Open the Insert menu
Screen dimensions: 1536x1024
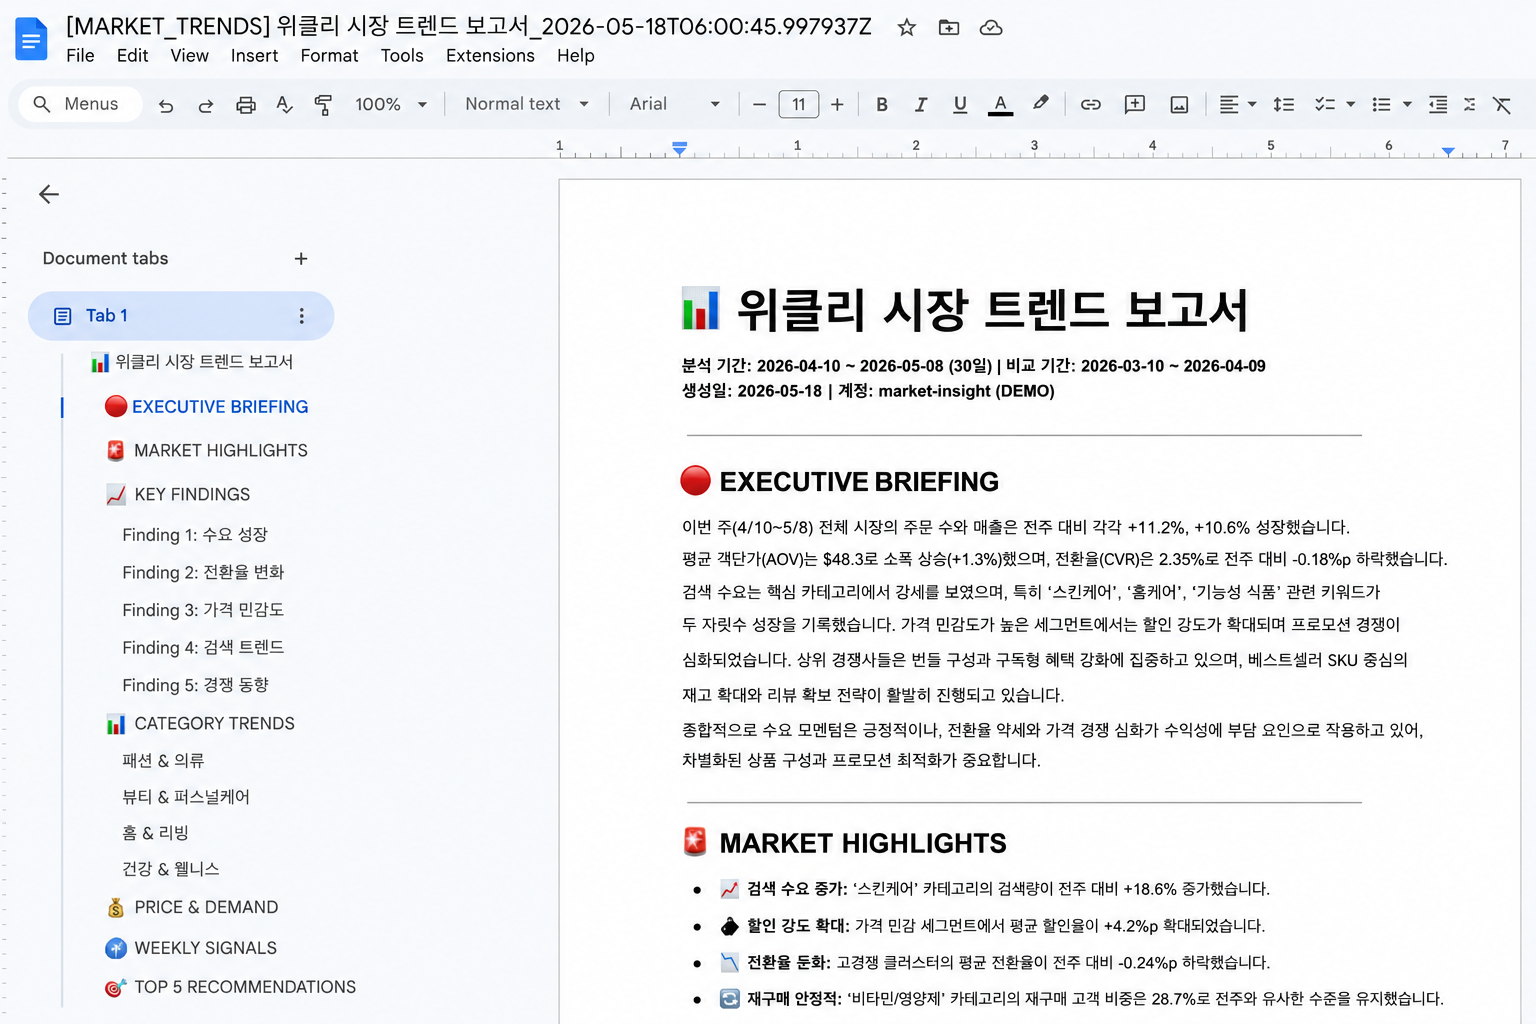[254, 56]
